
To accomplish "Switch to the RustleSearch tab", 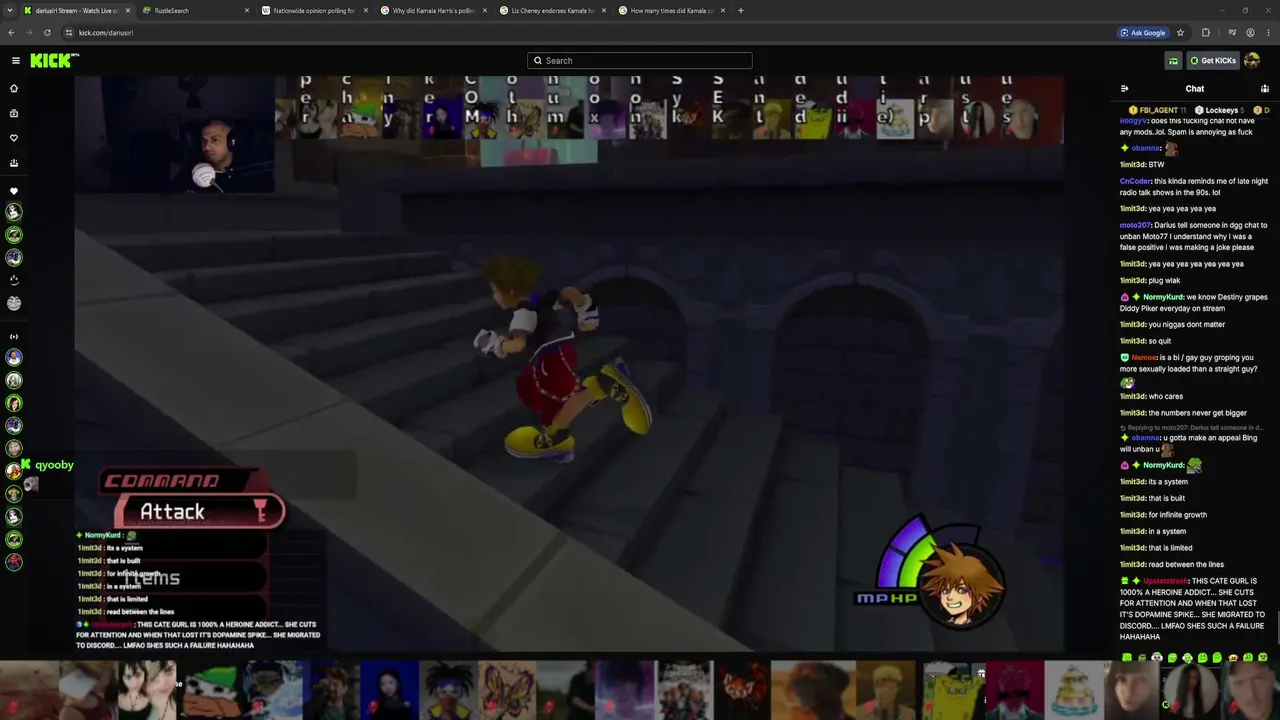I will (x=195, y=10).
